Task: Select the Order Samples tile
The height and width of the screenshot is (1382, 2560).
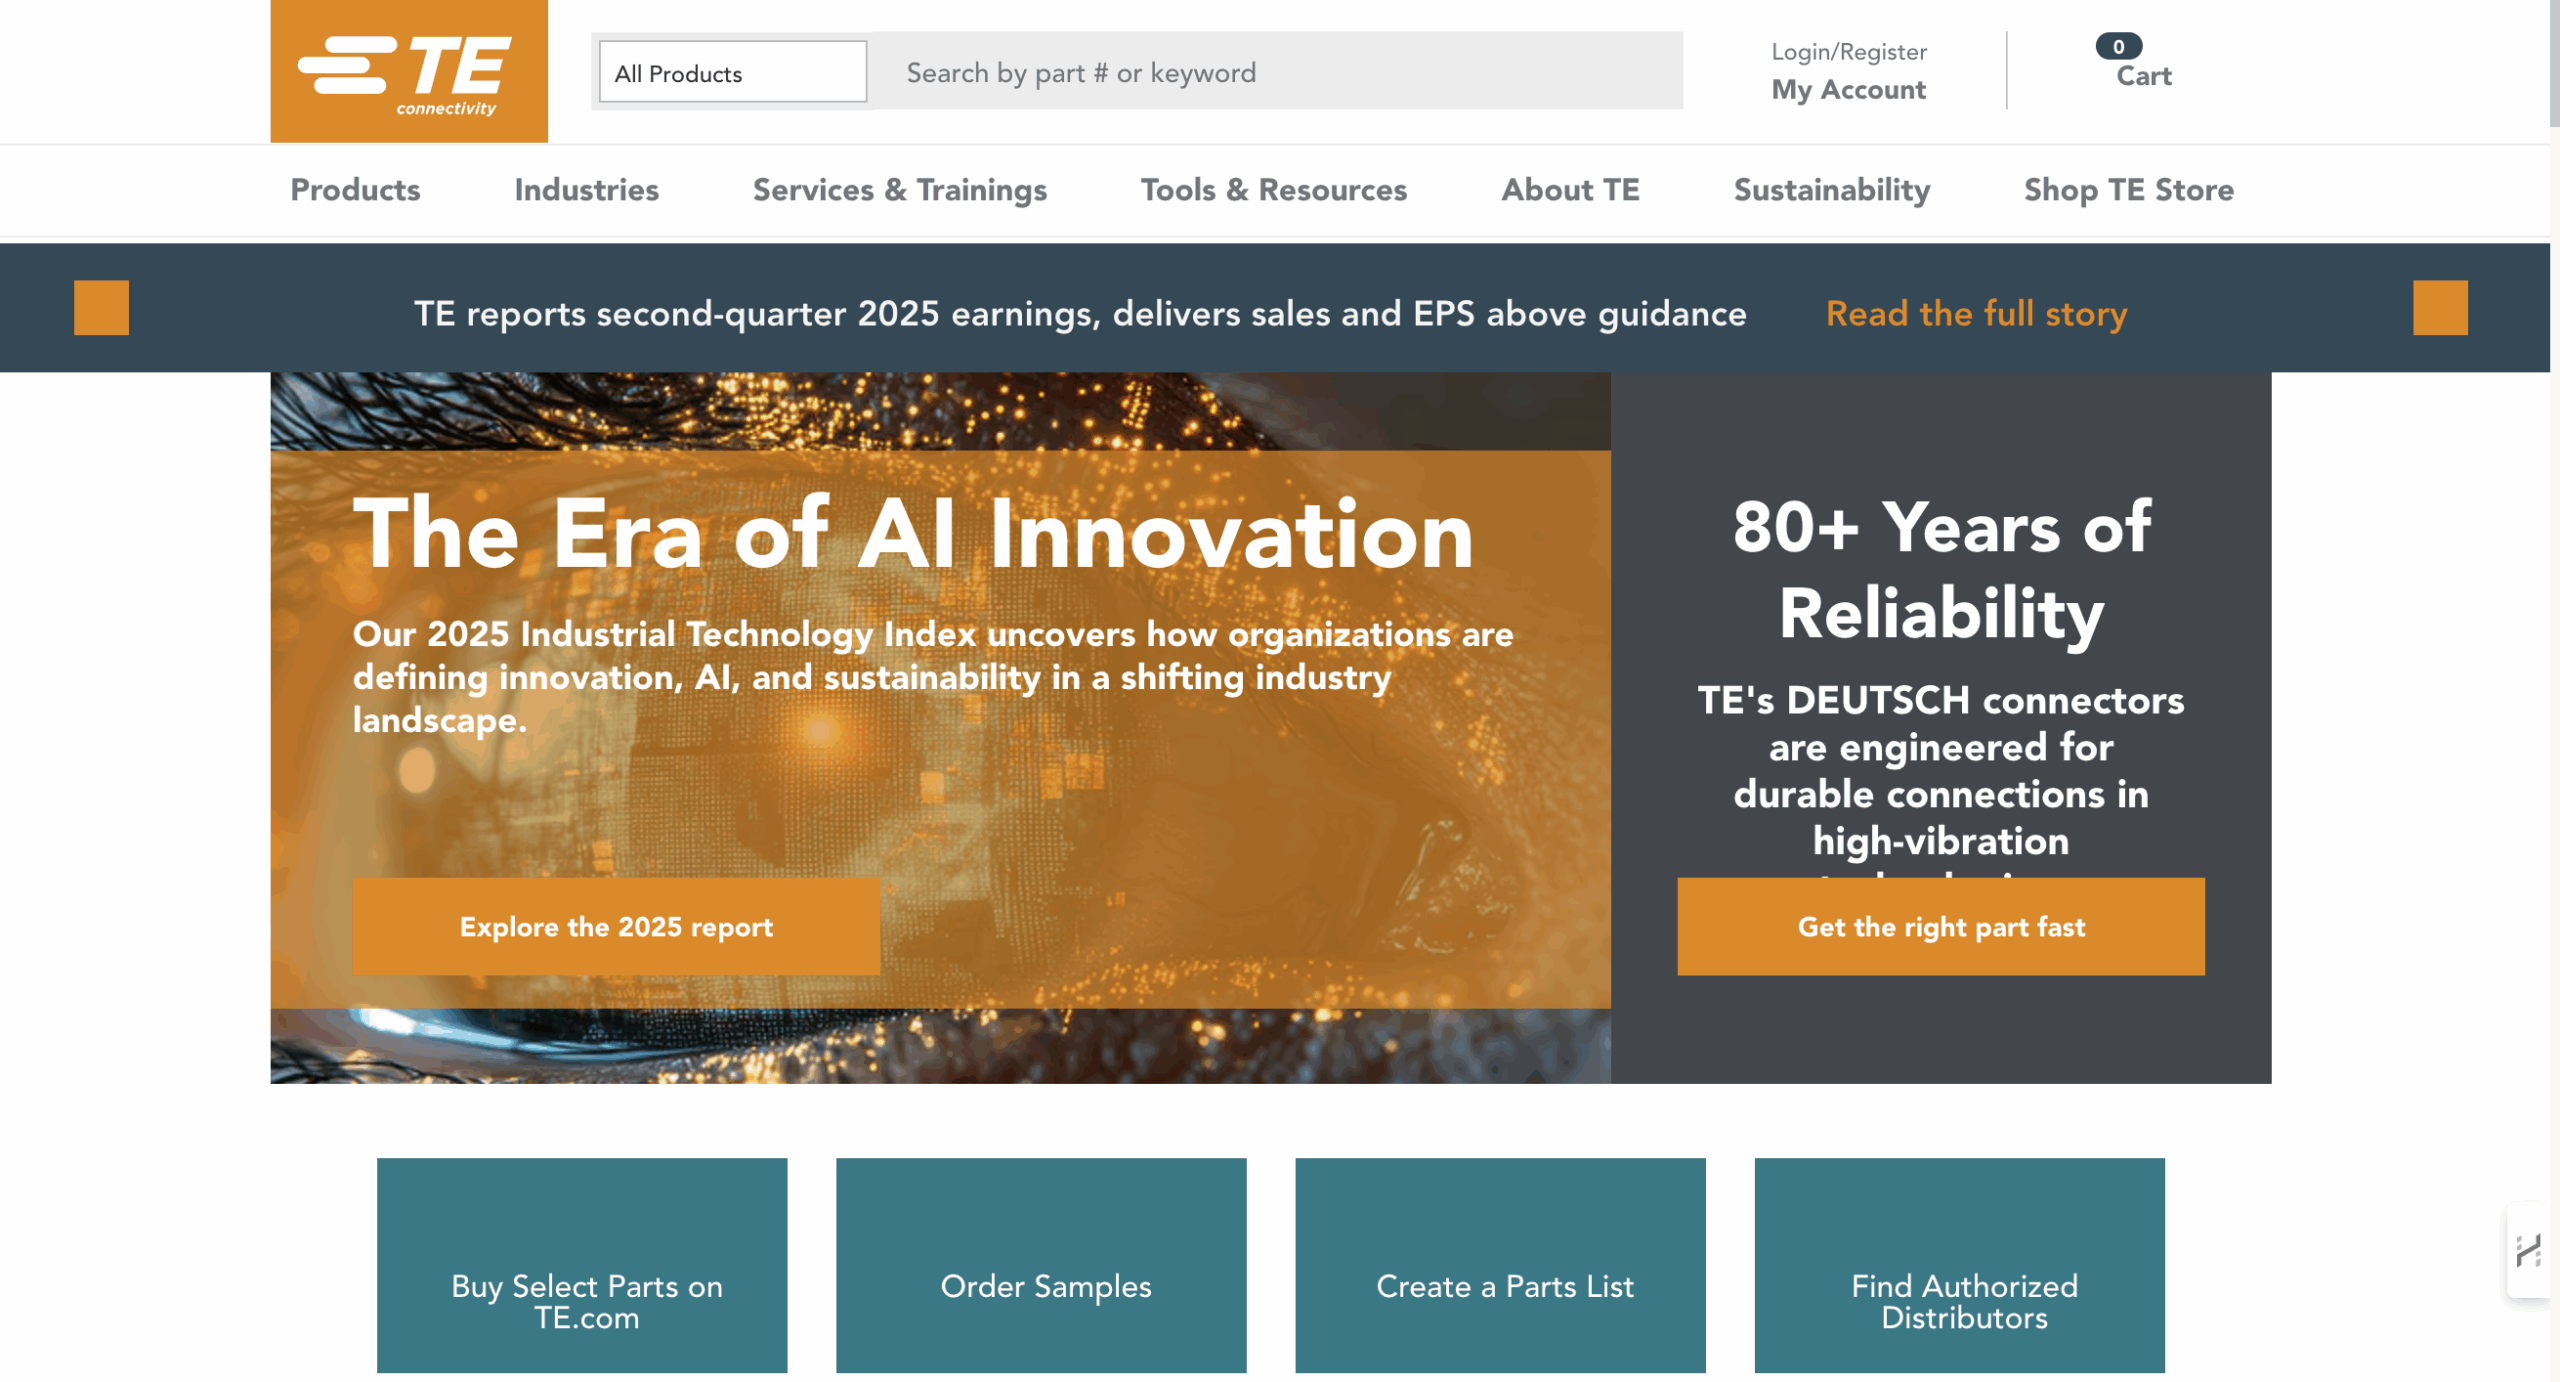Action: 1041,1264
